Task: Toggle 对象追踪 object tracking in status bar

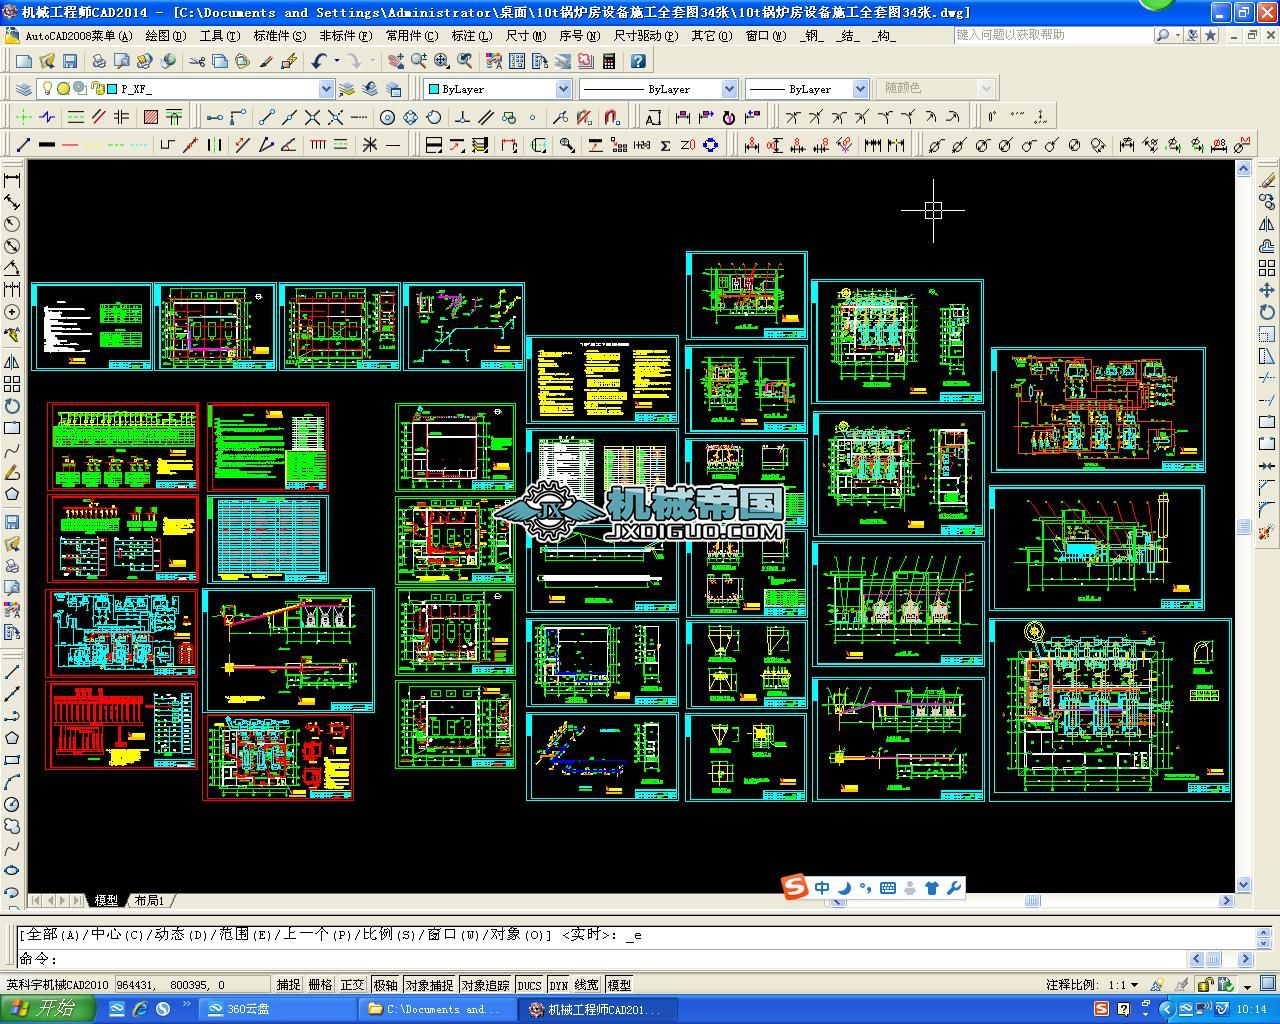Action: (485, 985)
